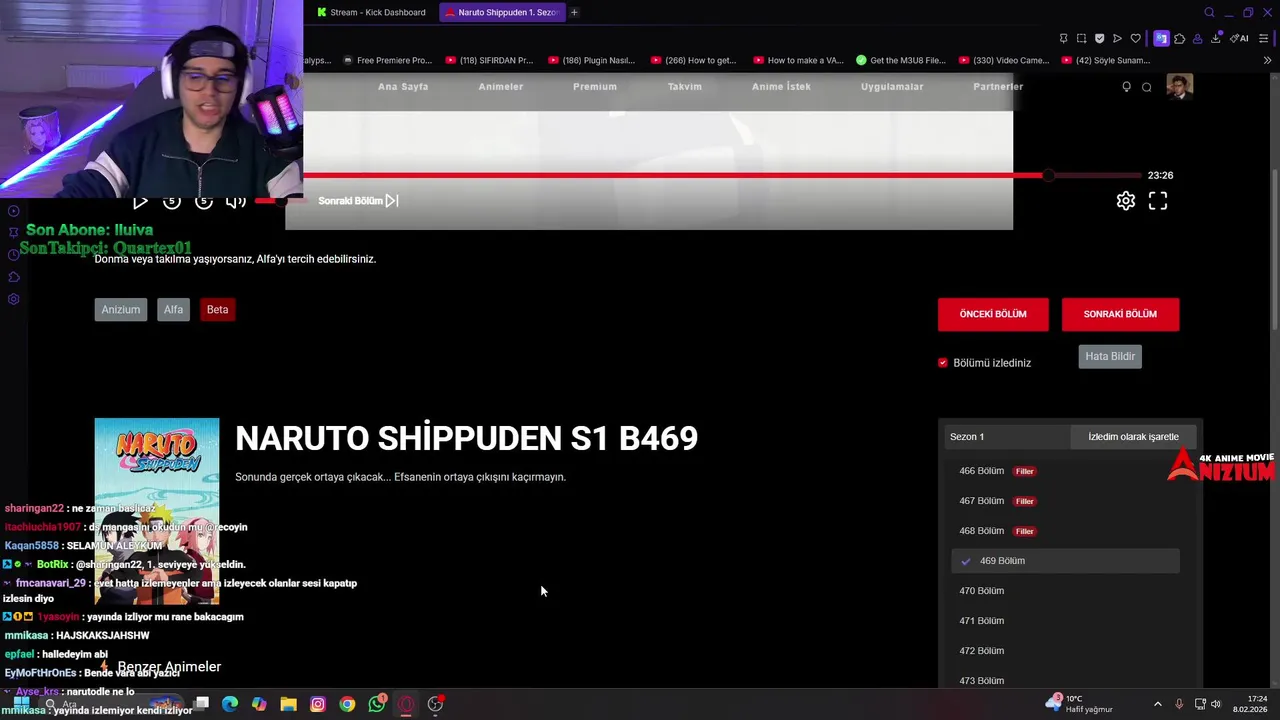The image size is (1280, 720).
Task: Open Google Chrome from the taskbar
Action: pyautogui.click(x=347, y=704)
